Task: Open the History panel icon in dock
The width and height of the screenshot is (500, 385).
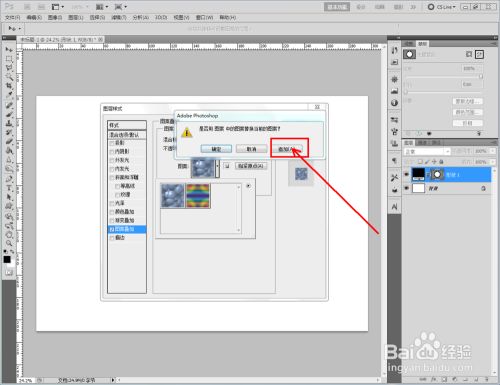Action: pos(395,50)
